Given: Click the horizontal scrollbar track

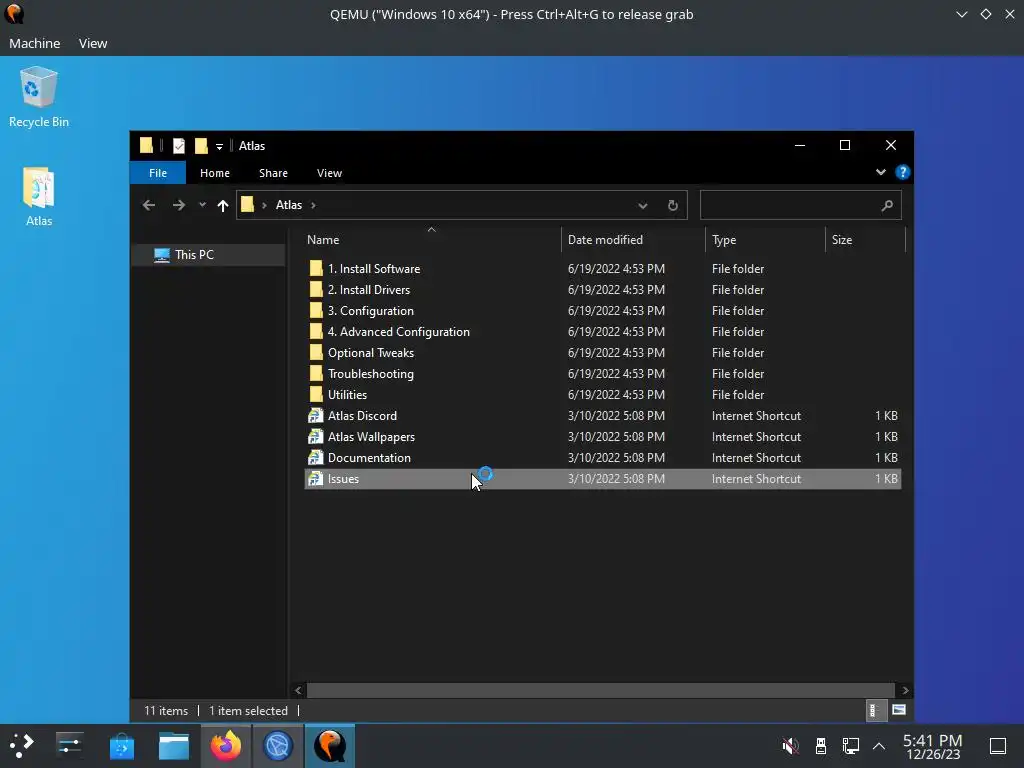Looking at the screenshot, I should point(600,690).
